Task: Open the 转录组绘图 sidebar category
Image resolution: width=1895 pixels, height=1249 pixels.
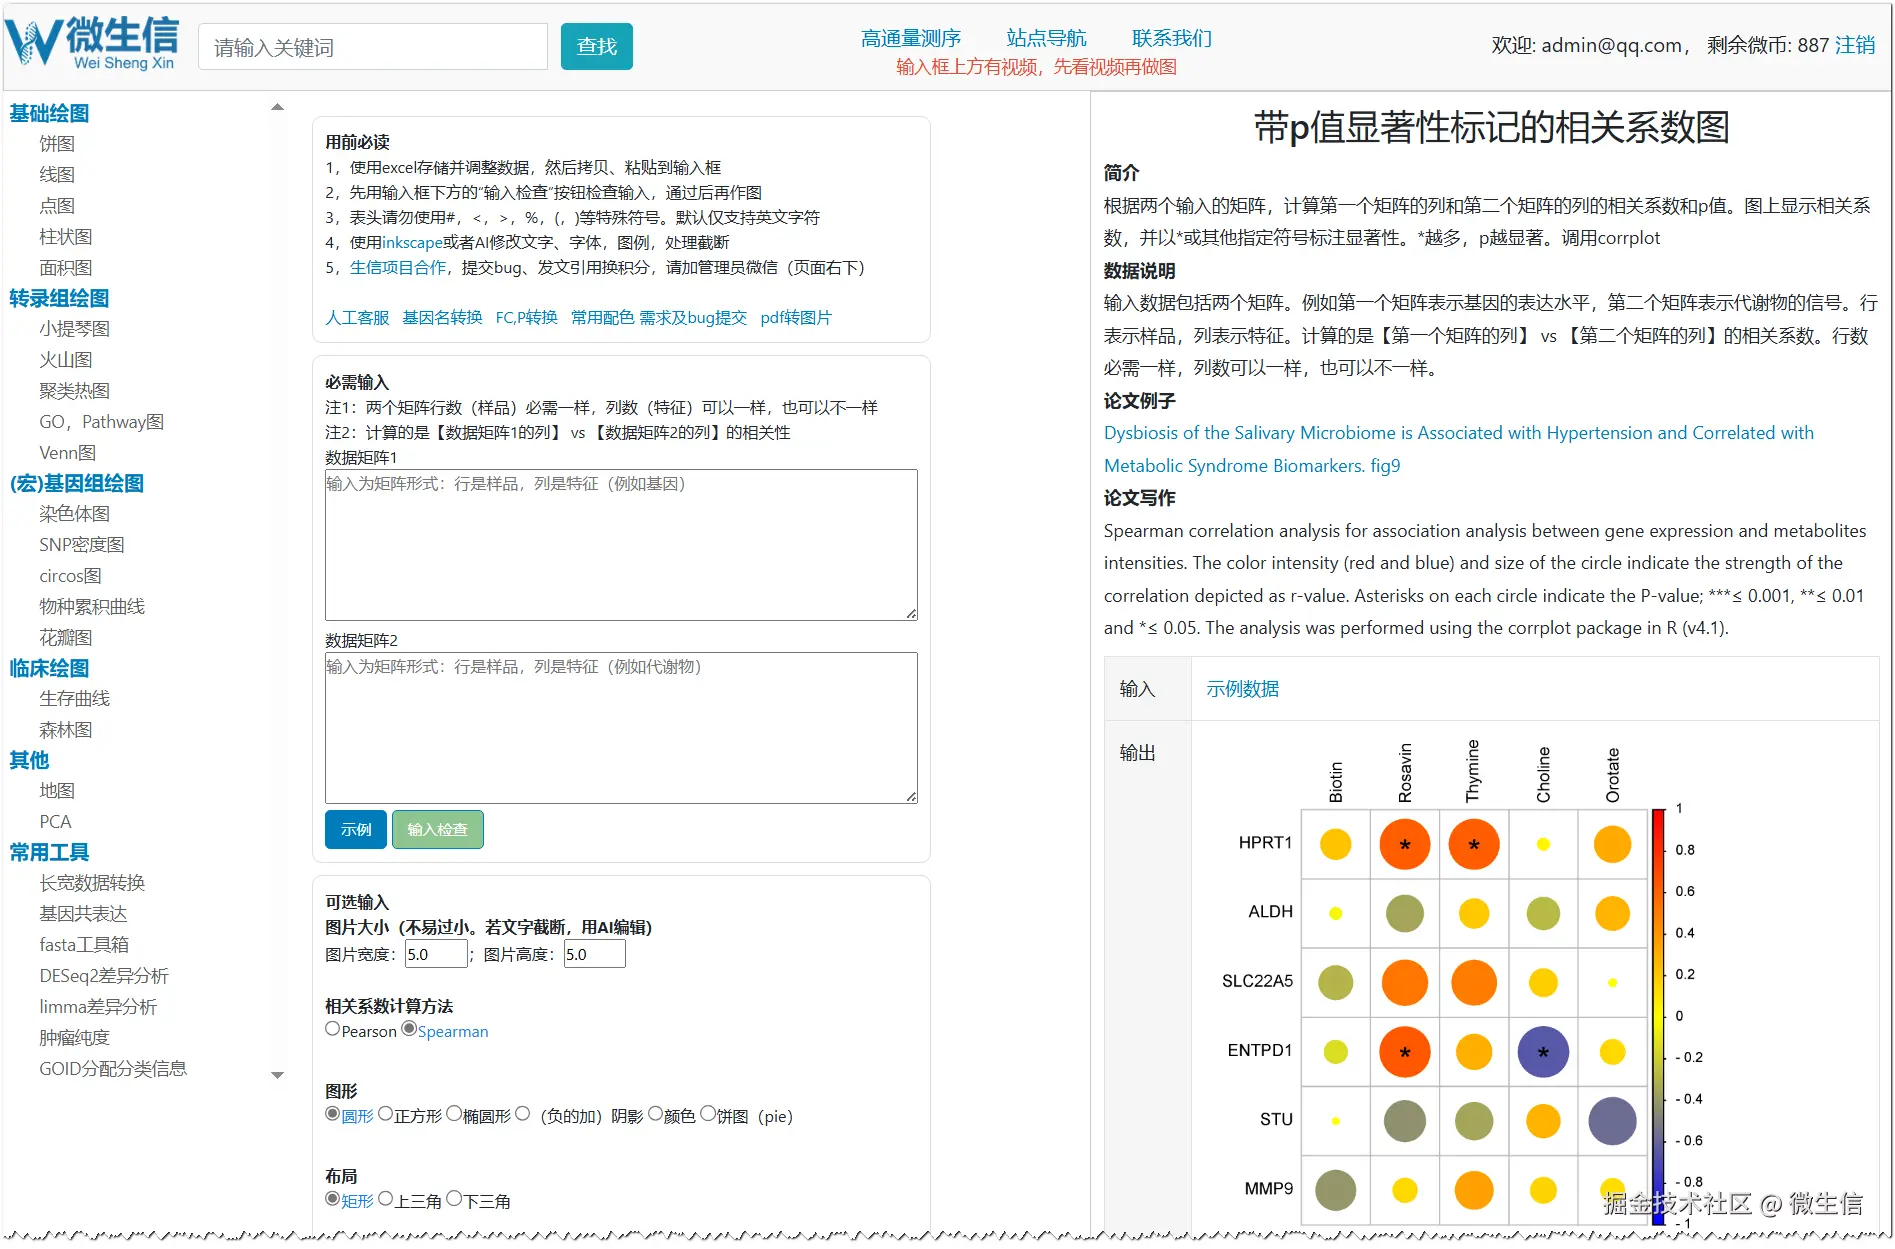Action: (59, 298)
